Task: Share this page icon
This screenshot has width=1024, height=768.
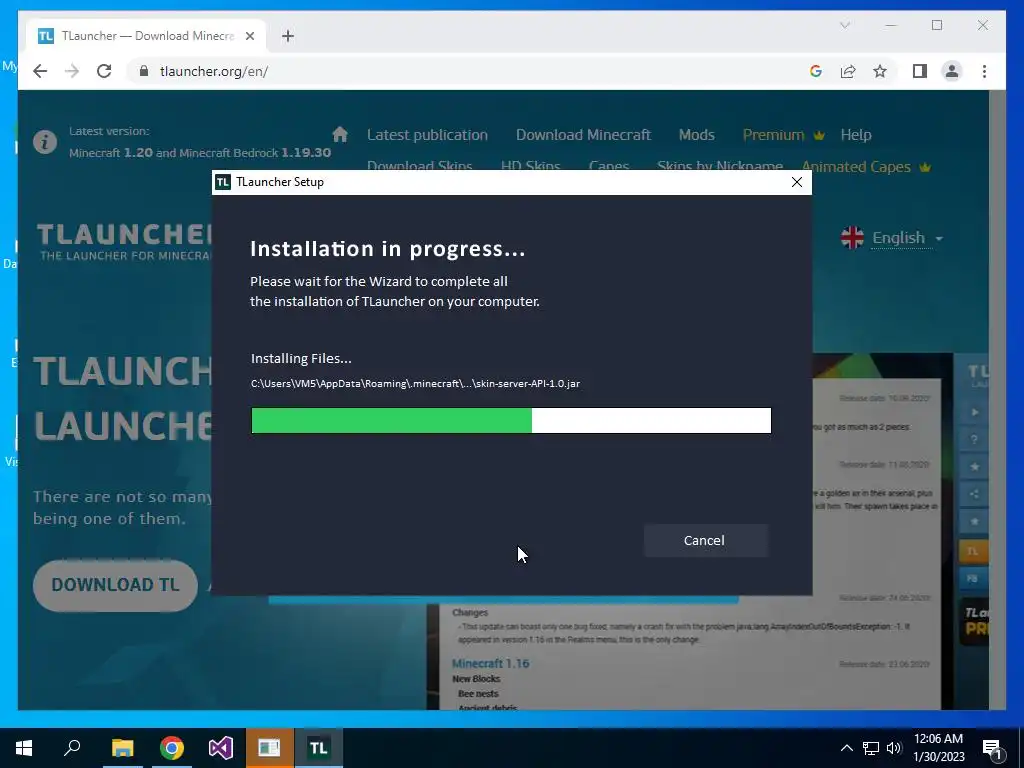Action: (x=848, y=71)
